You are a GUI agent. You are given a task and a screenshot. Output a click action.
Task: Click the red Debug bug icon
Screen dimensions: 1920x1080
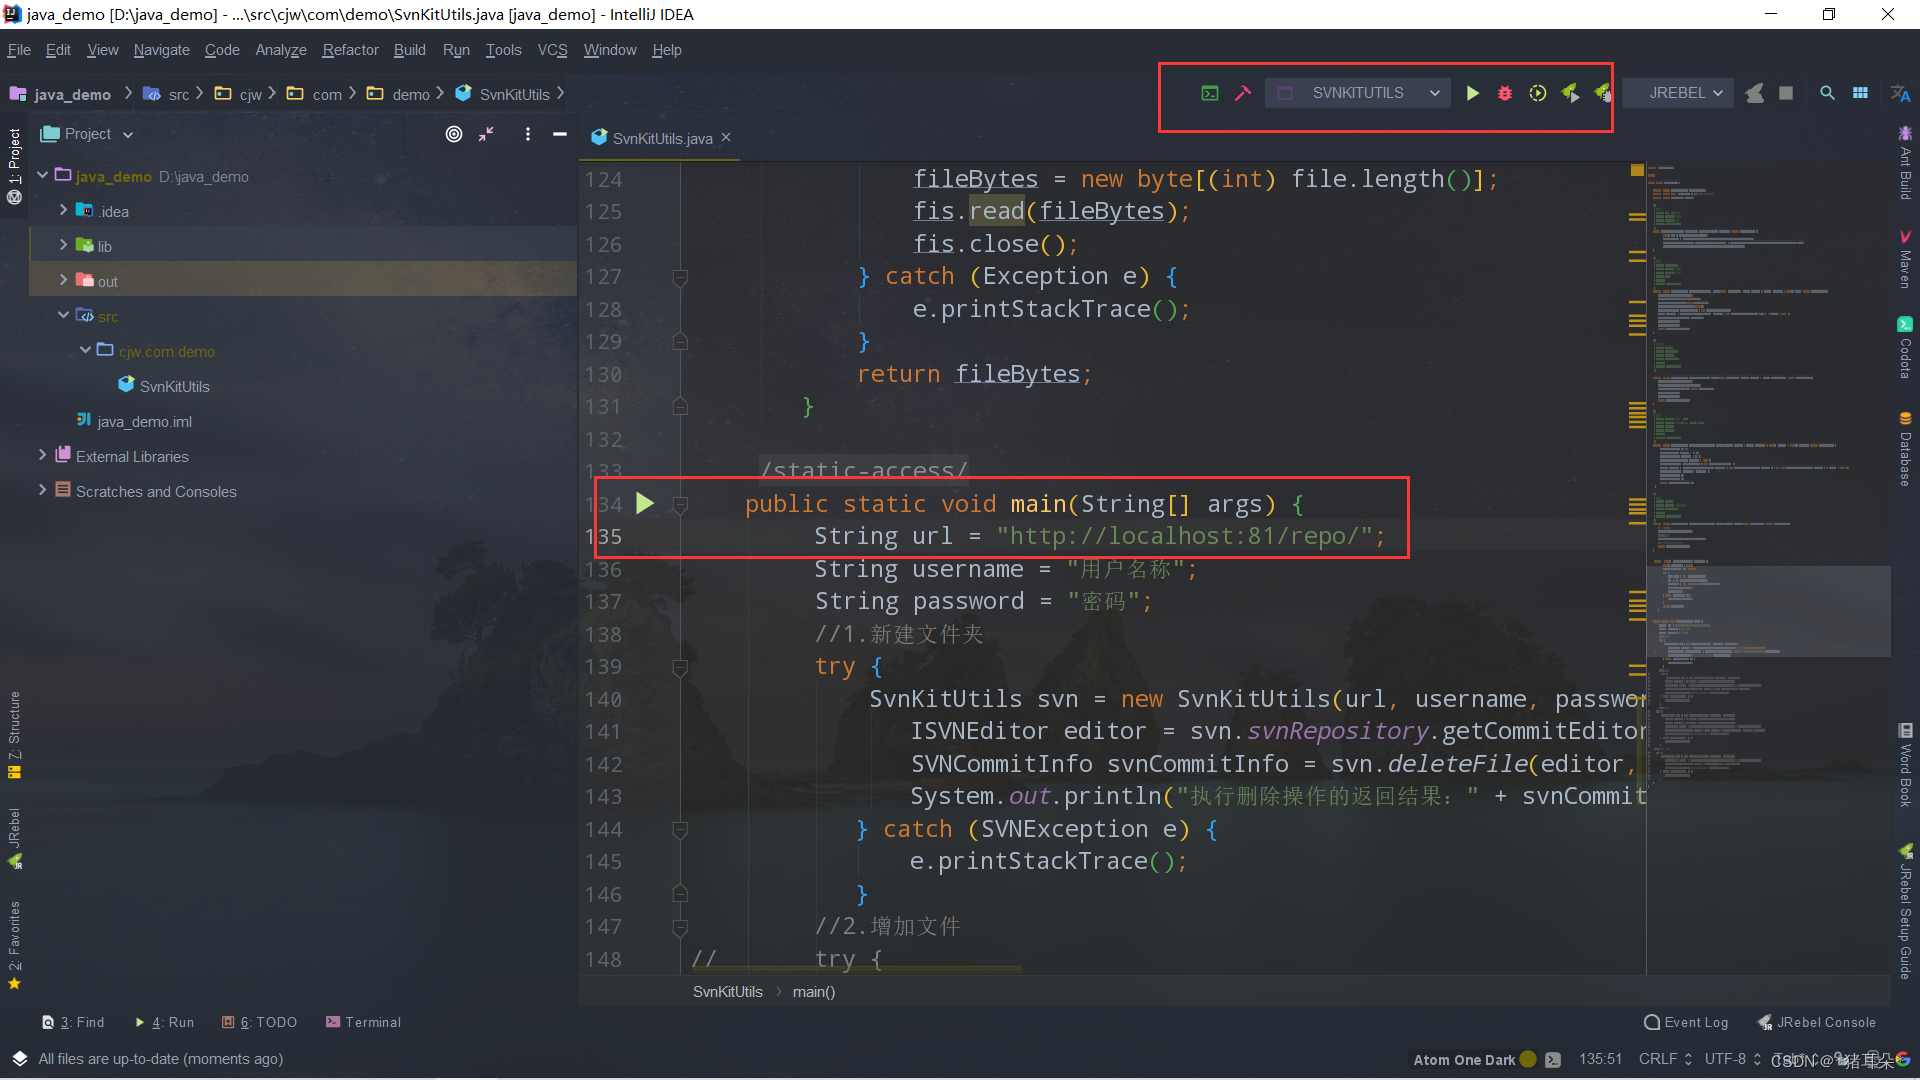[1504, 93]
